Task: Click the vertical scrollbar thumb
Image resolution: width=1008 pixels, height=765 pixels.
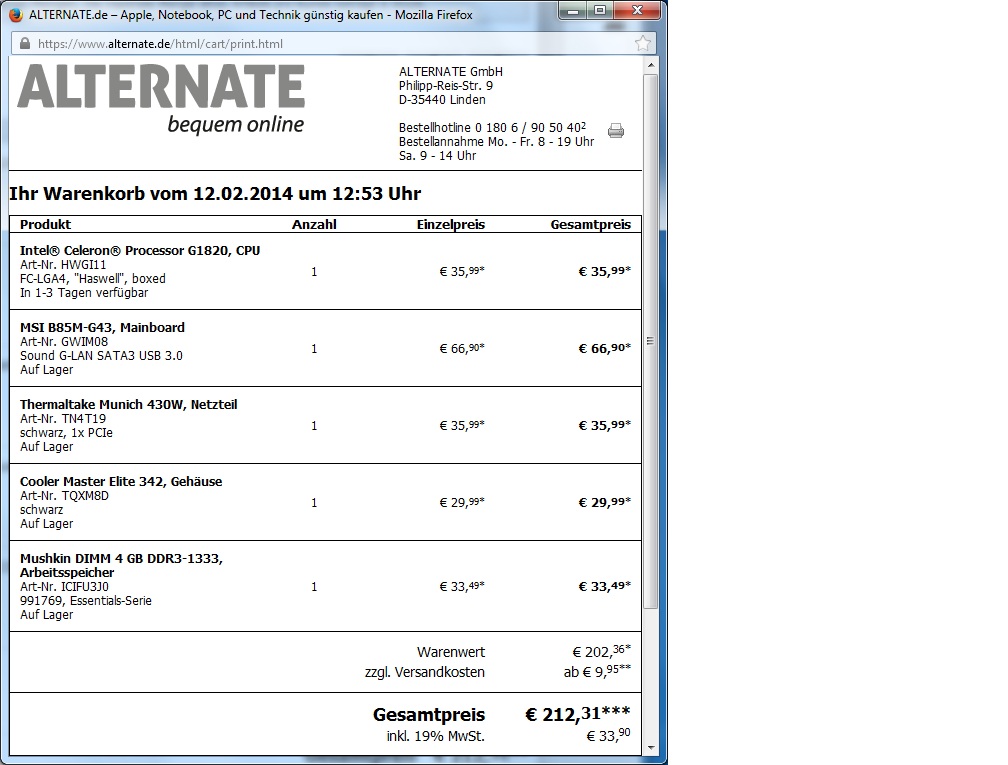Action: click(651, 341)
